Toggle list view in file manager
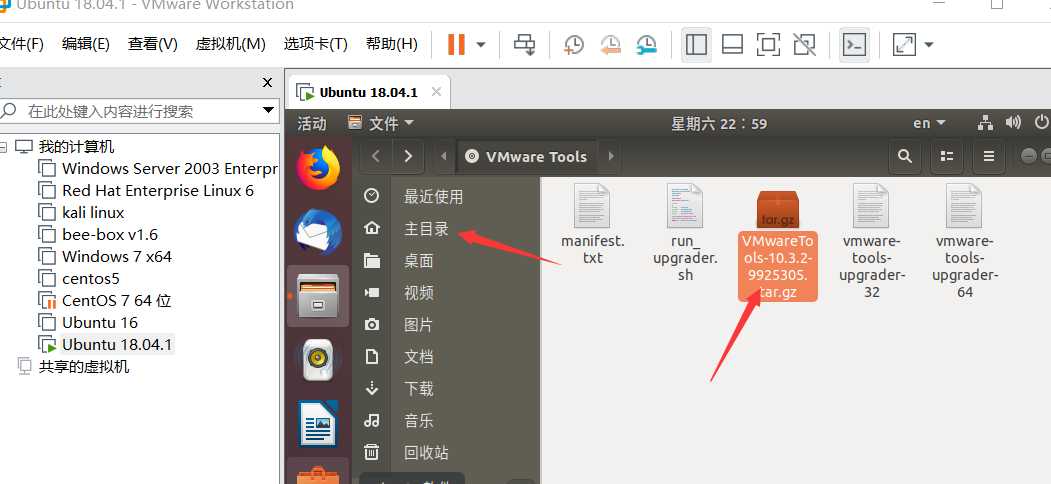 click(x=946, y=156)
